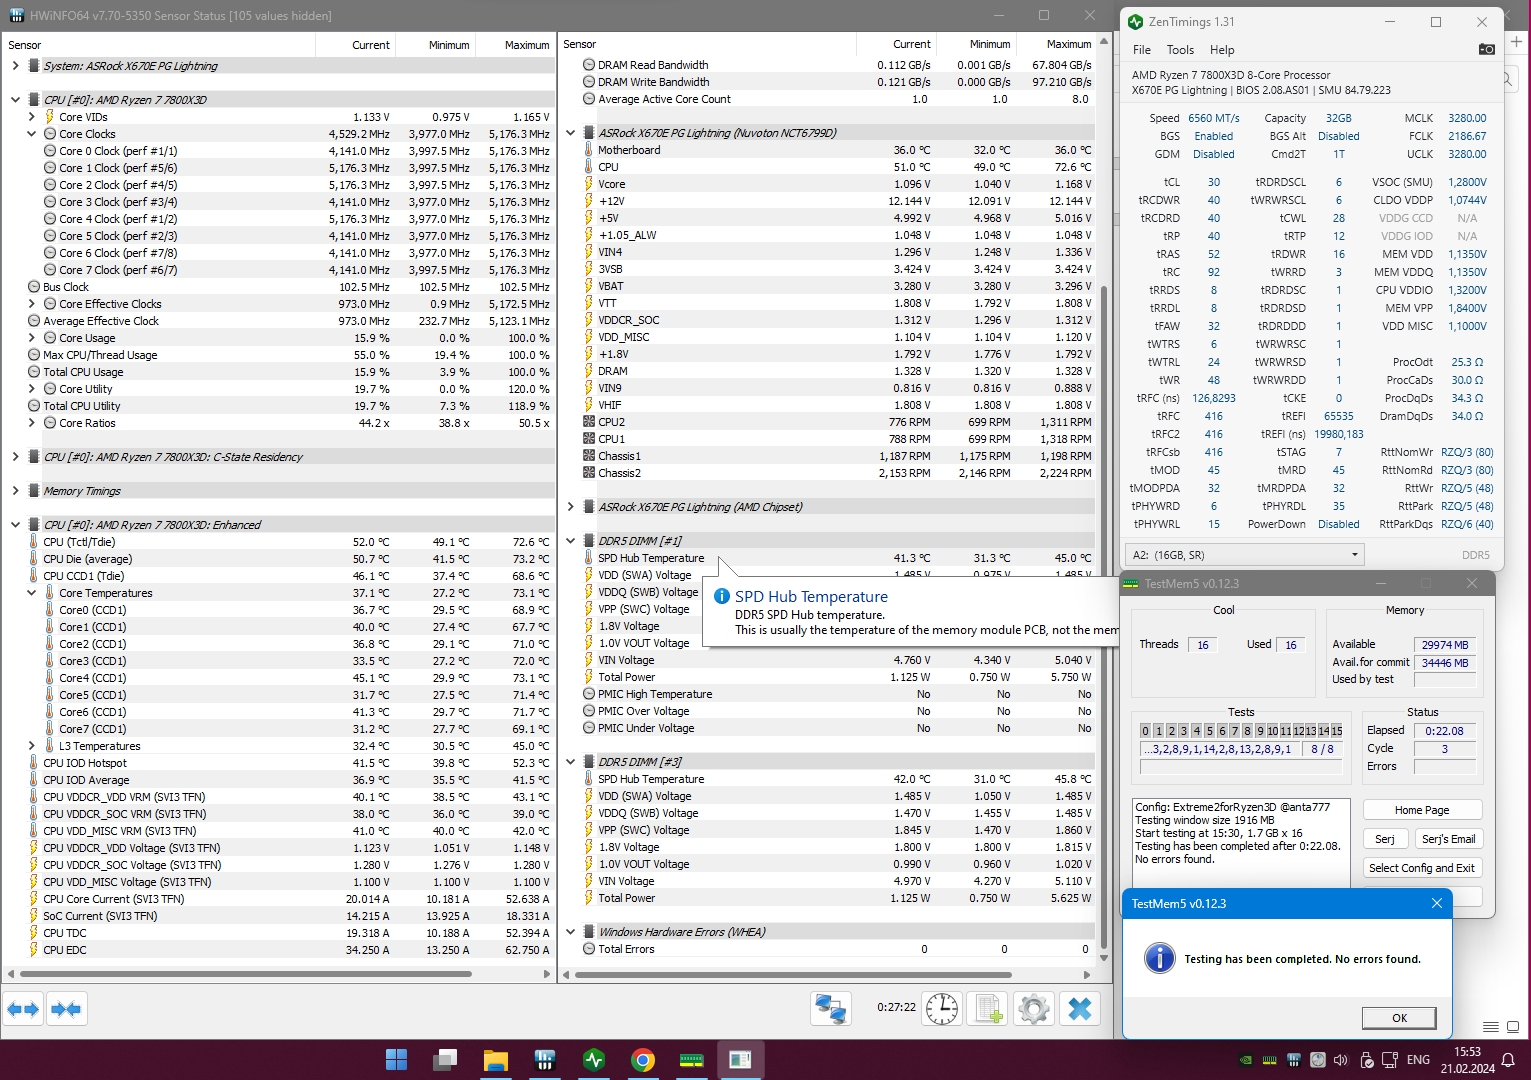Open Task View from the taskbar
1531x1080 pixels.
(x=445, y=1059)
